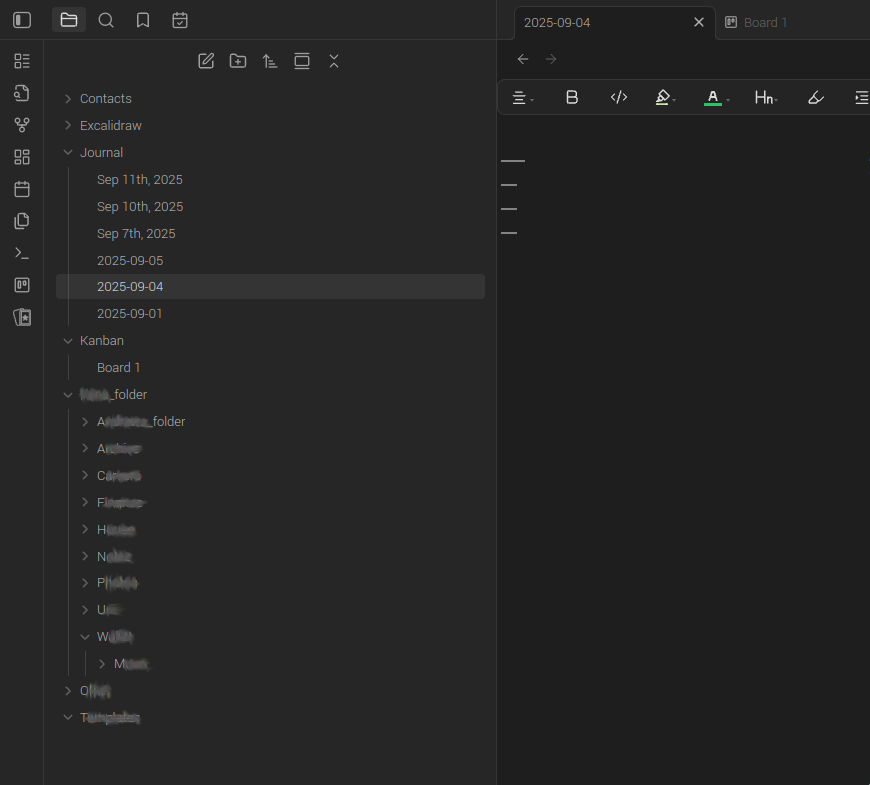
Task: Open the bookmarks panel icon
Action: point(143,20)
